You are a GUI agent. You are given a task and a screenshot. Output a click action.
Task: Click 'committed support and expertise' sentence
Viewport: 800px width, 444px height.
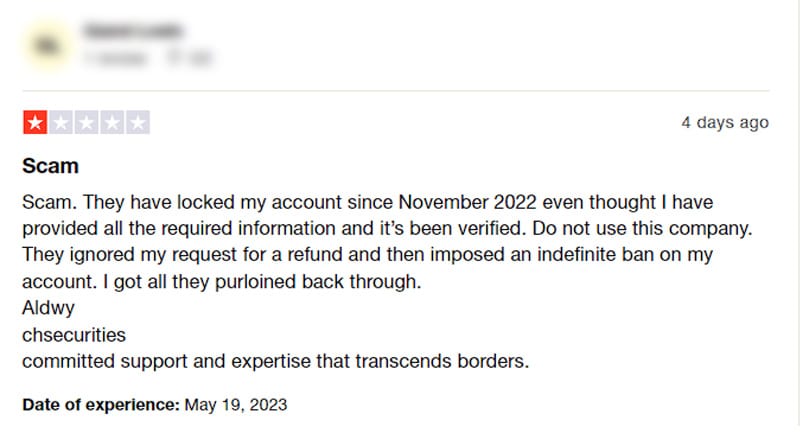click(276, 361)
